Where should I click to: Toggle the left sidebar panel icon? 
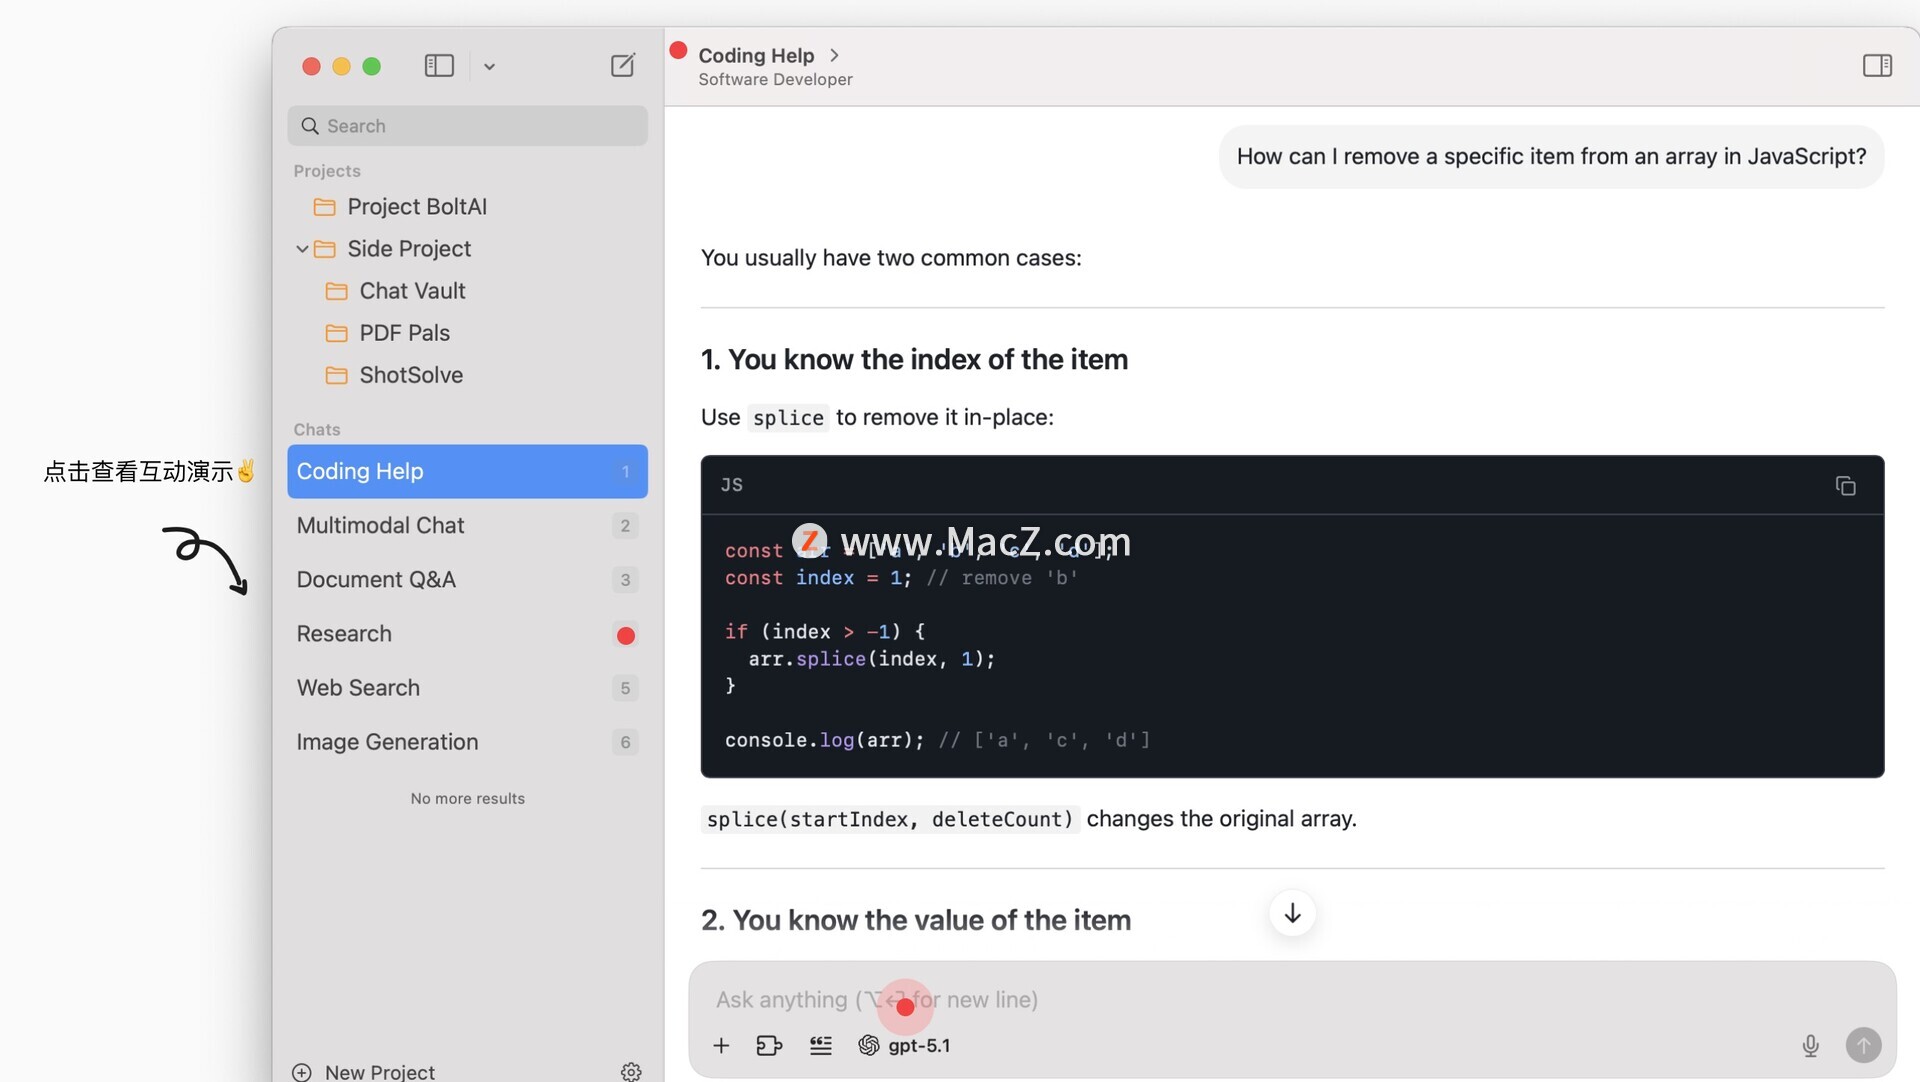[439, 66]
